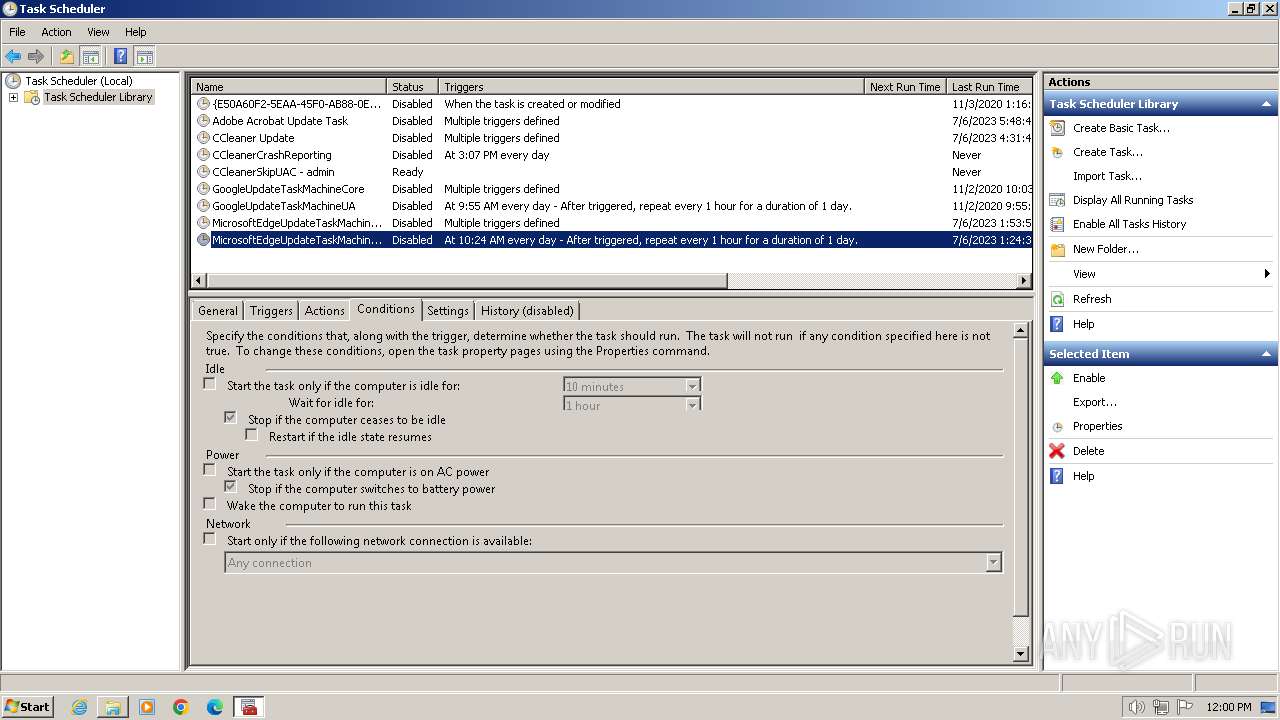This screenshot has height=720, width=1280.
Task: Click Import Task link in Actions pane
Action: [1107, 176]
